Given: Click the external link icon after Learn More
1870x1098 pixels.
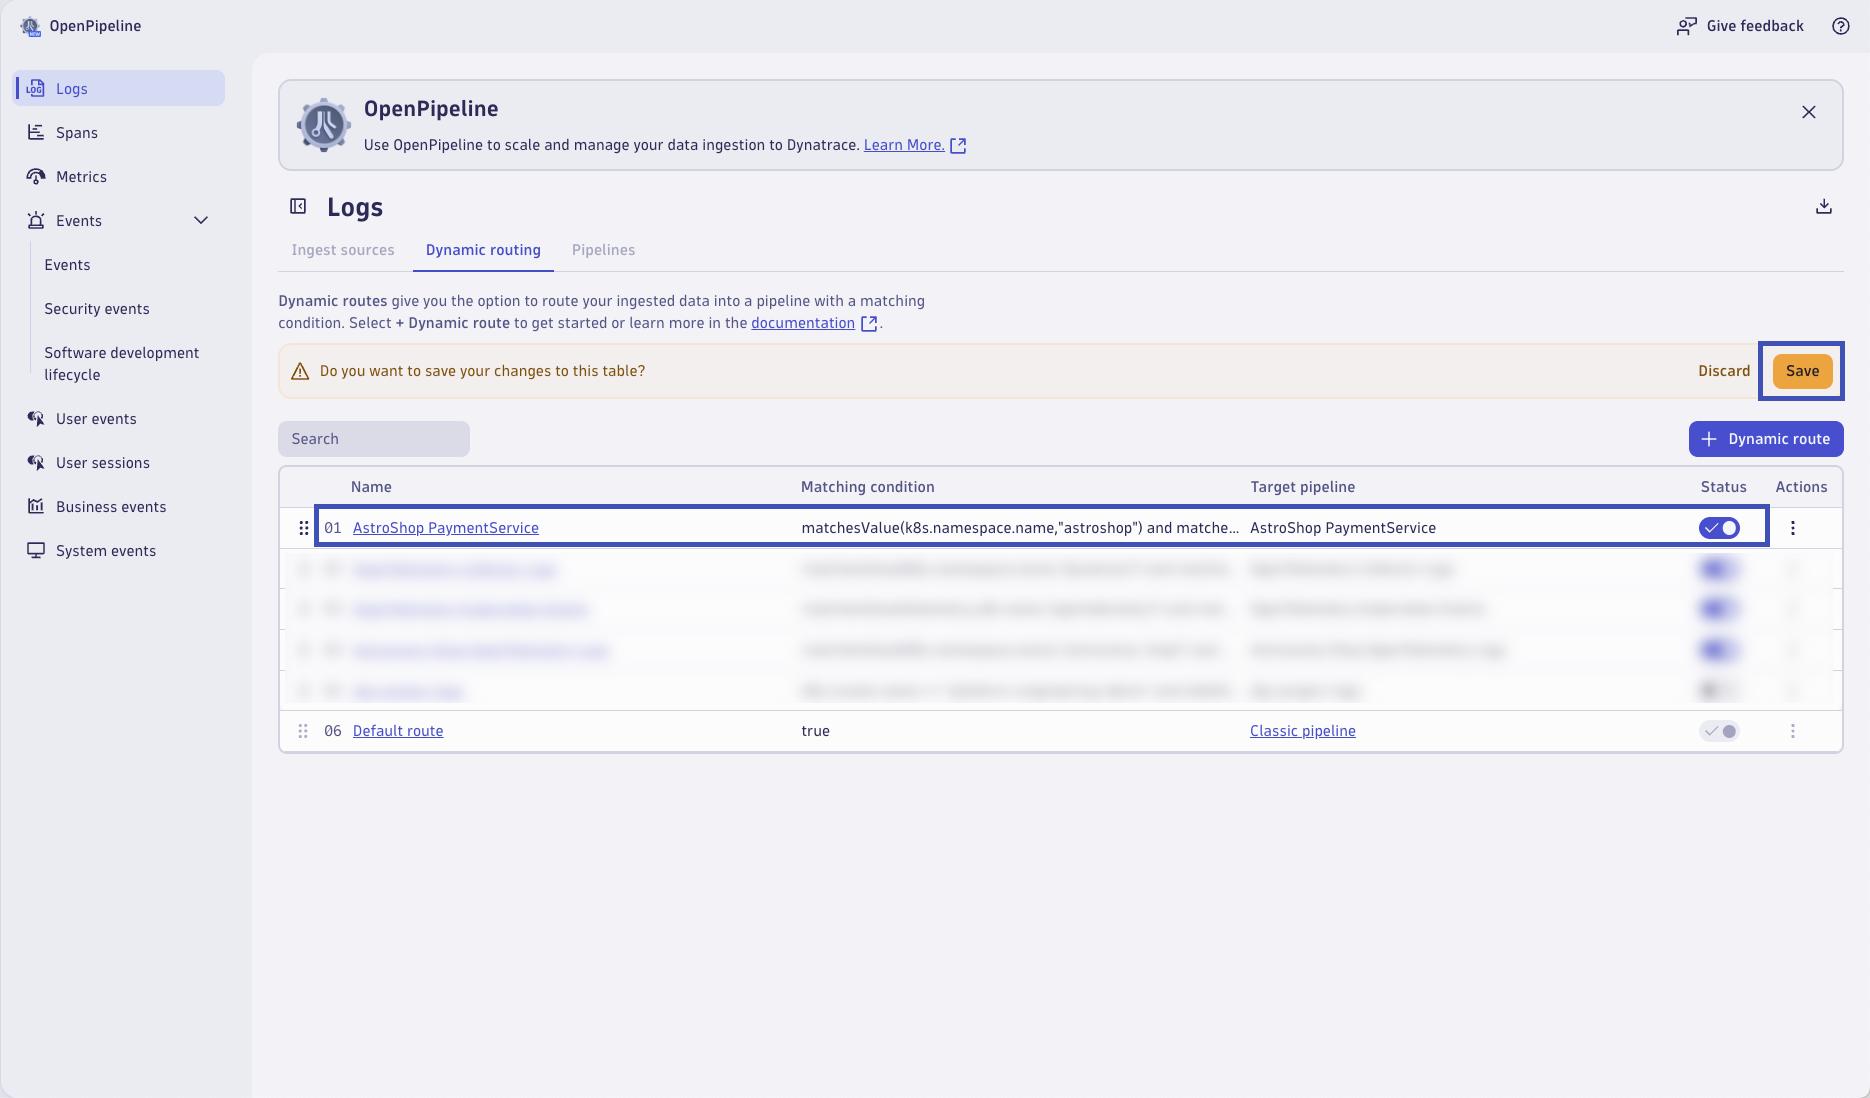Looking at the screenshot, I should [958, 145].
